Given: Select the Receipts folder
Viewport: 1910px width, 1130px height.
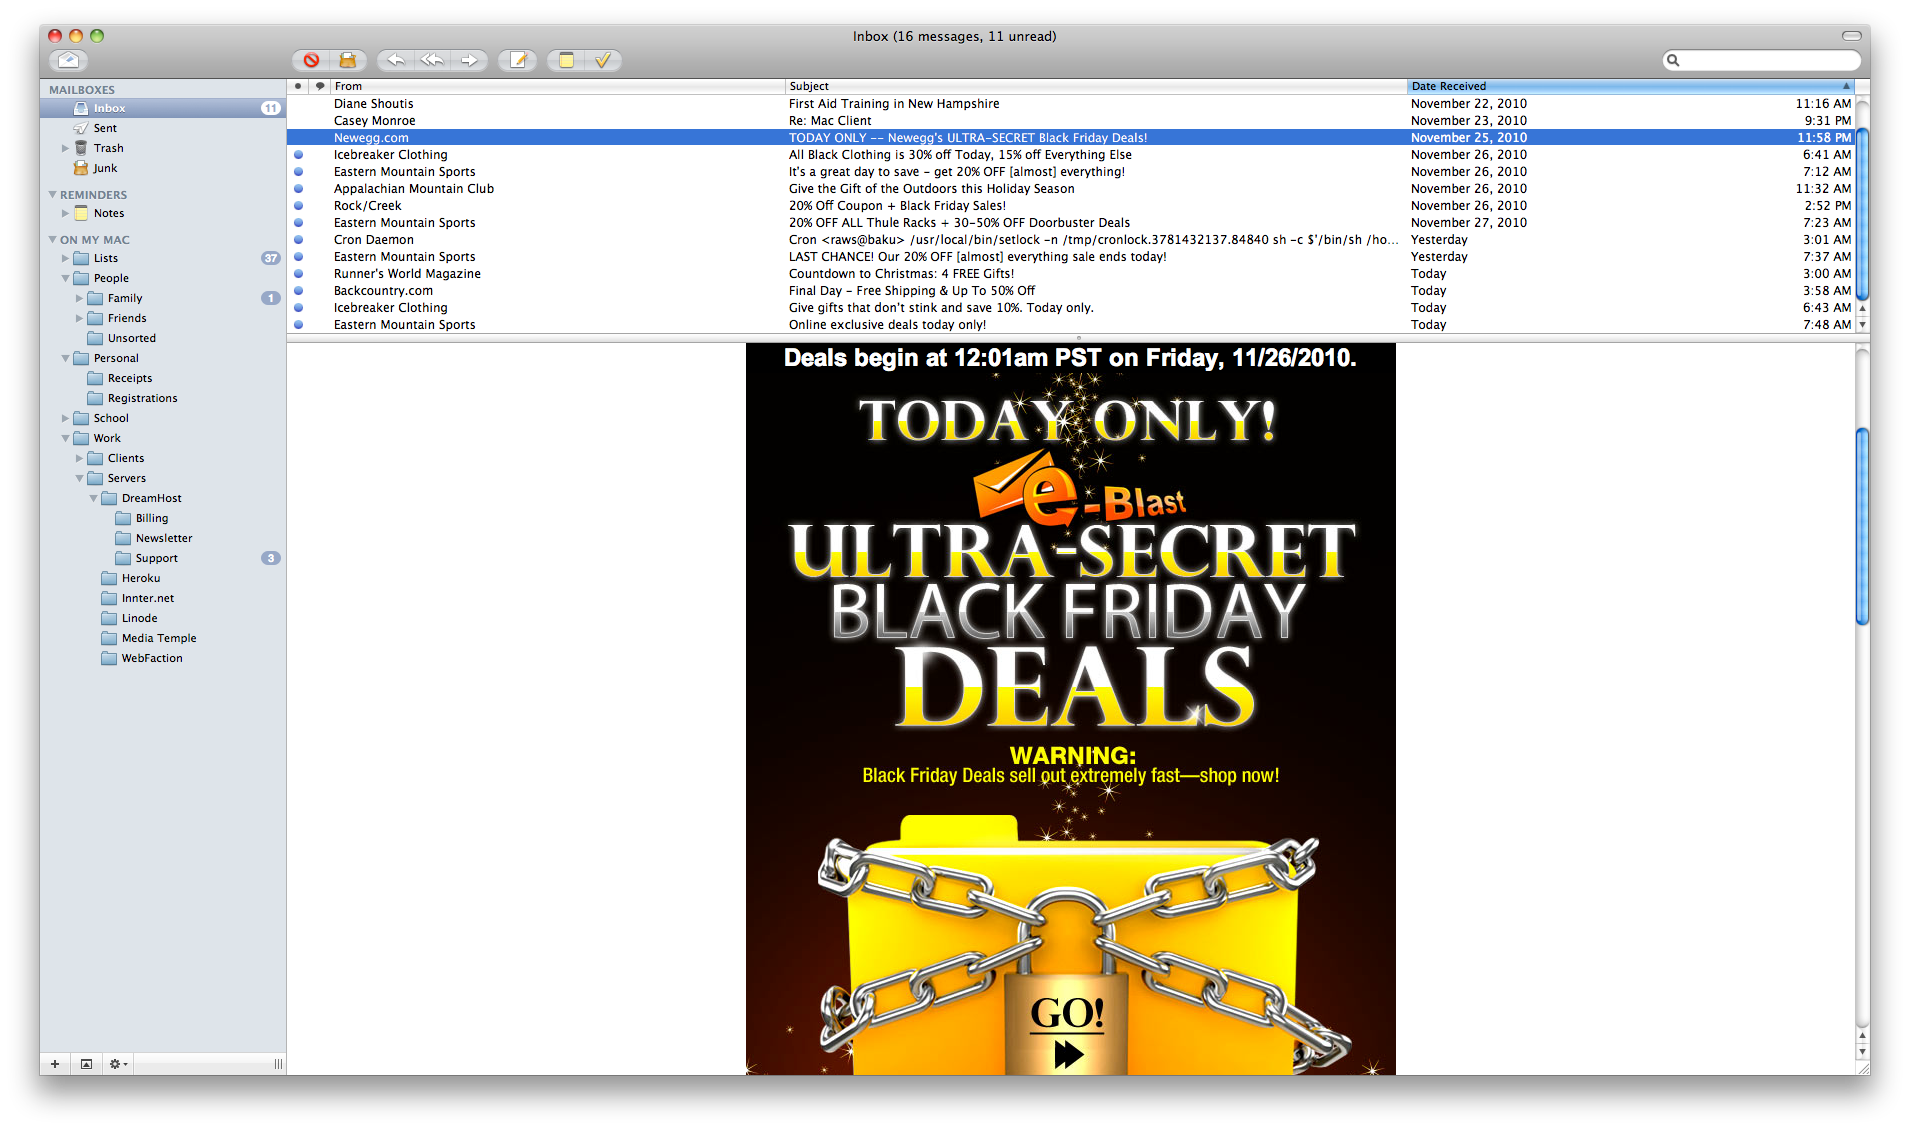Looking at the screenshot, I should (x=163, y=378).
